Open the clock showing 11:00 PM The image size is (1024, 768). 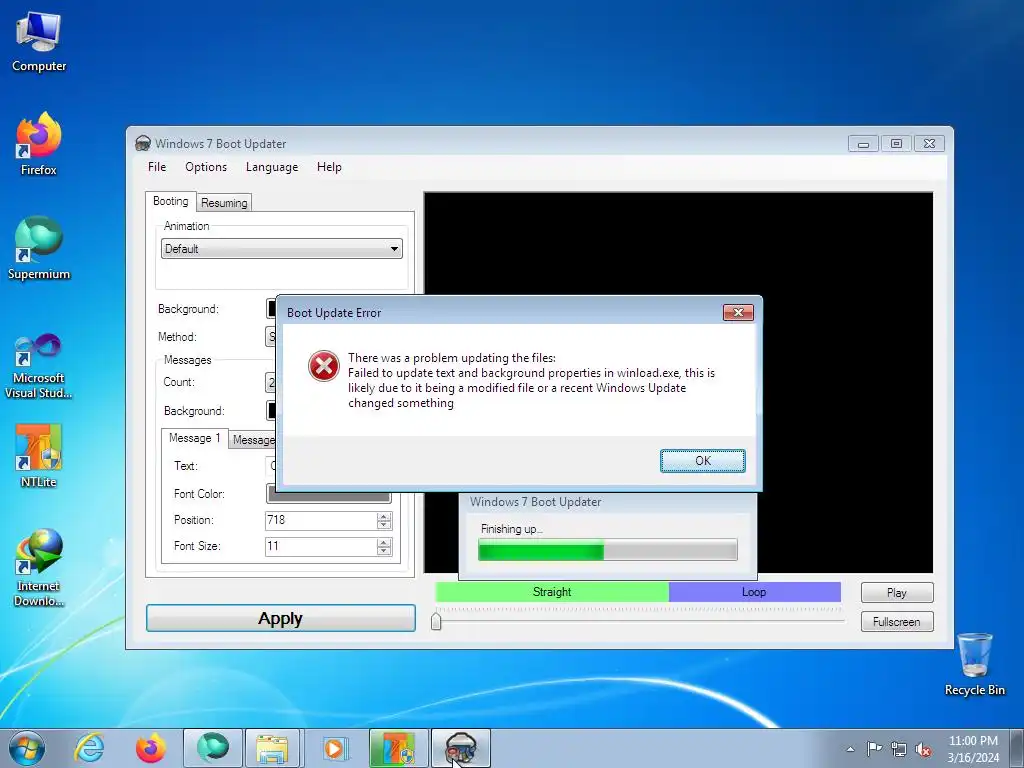coord(973,749)
